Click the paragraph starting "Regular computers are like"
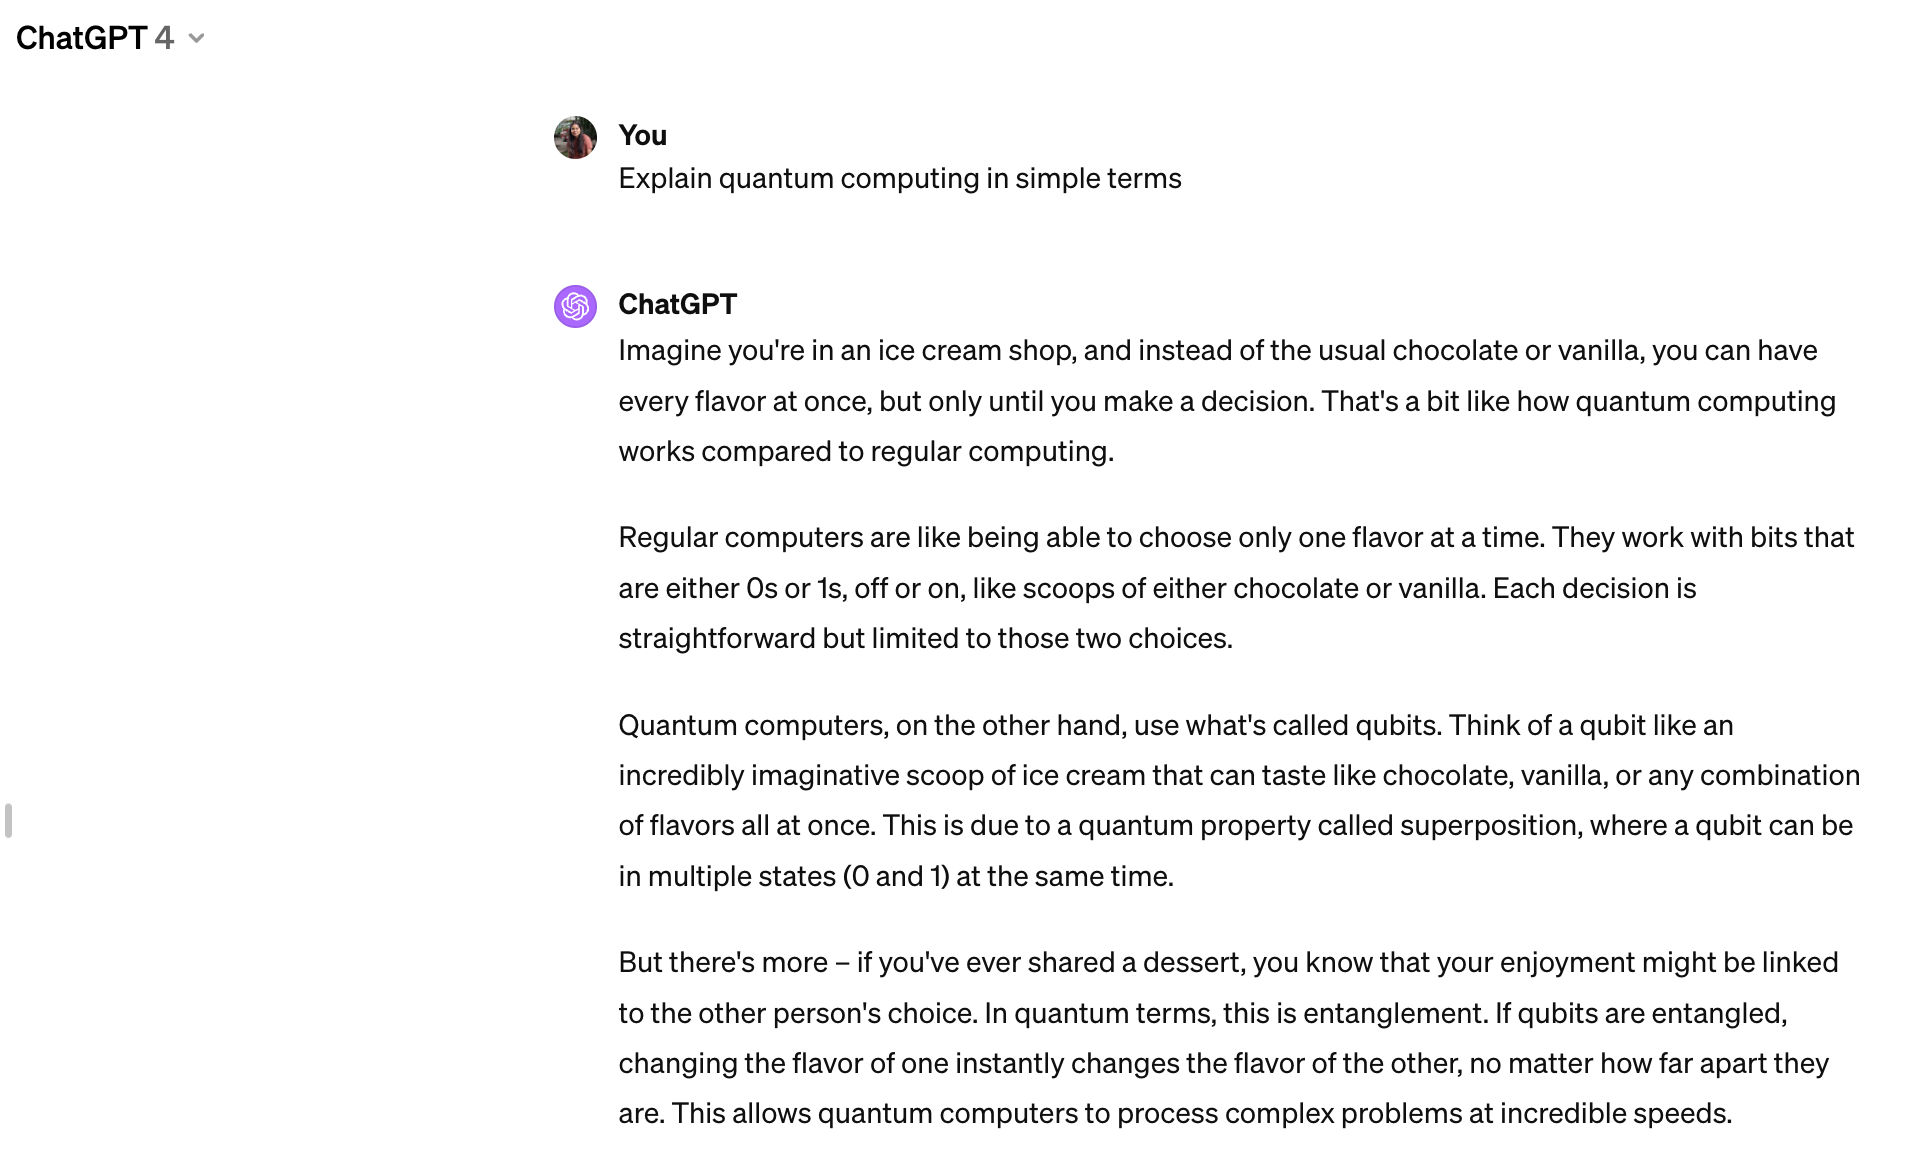Viewport: 1906px width, 1162px height. coord(1236,587)
